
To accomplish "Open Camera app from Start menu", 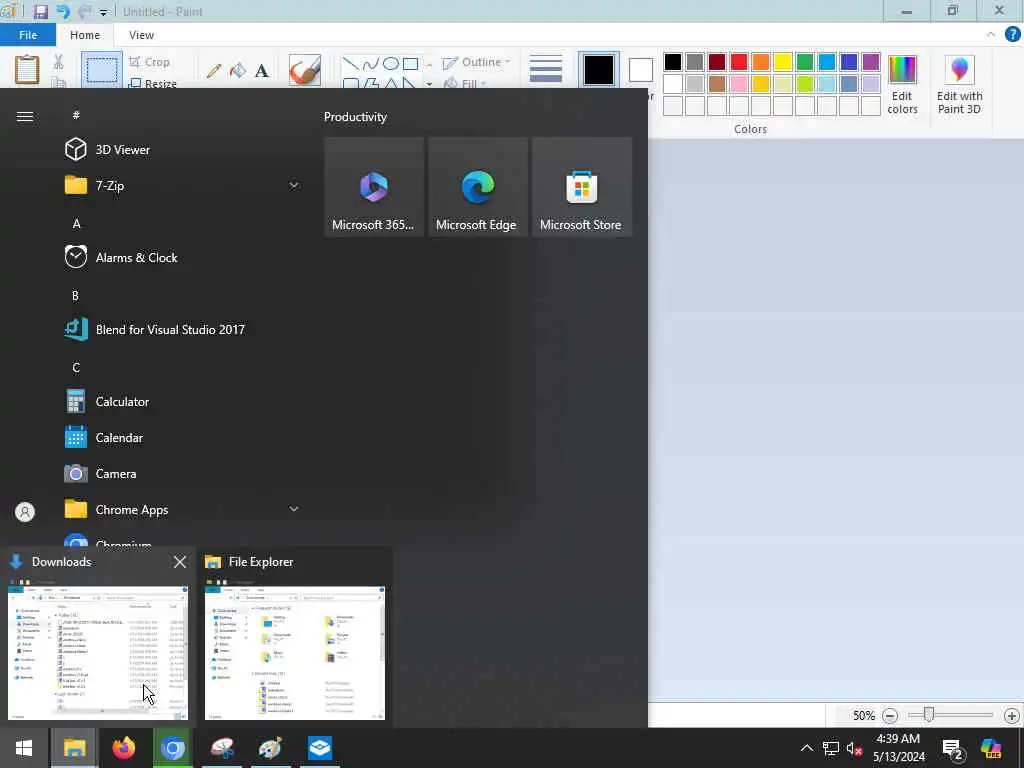I will (183, 473).
